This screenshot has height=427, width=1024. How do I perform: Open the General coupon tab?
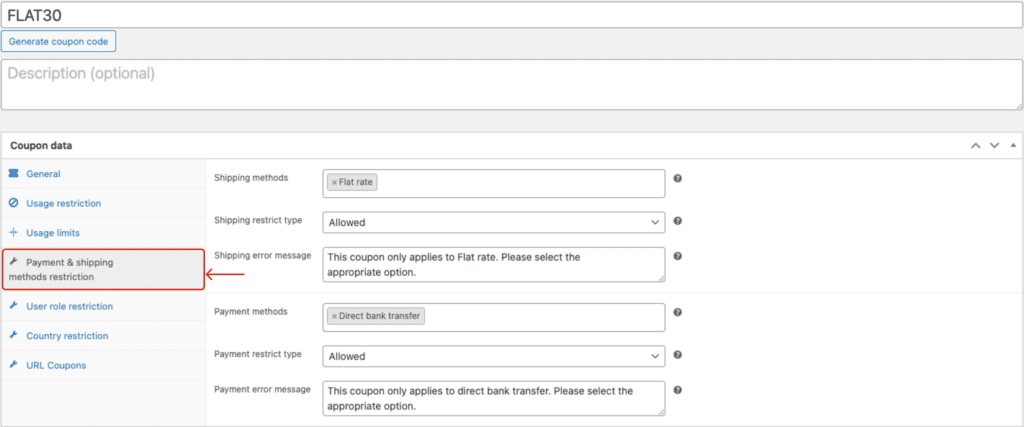(x=43, y=174)
